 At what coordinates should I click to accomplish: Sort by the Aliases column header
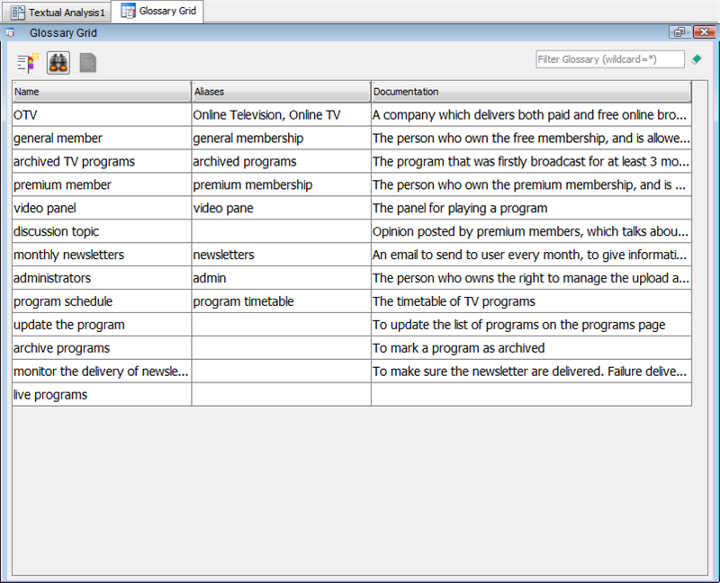(x=281, y=91)
